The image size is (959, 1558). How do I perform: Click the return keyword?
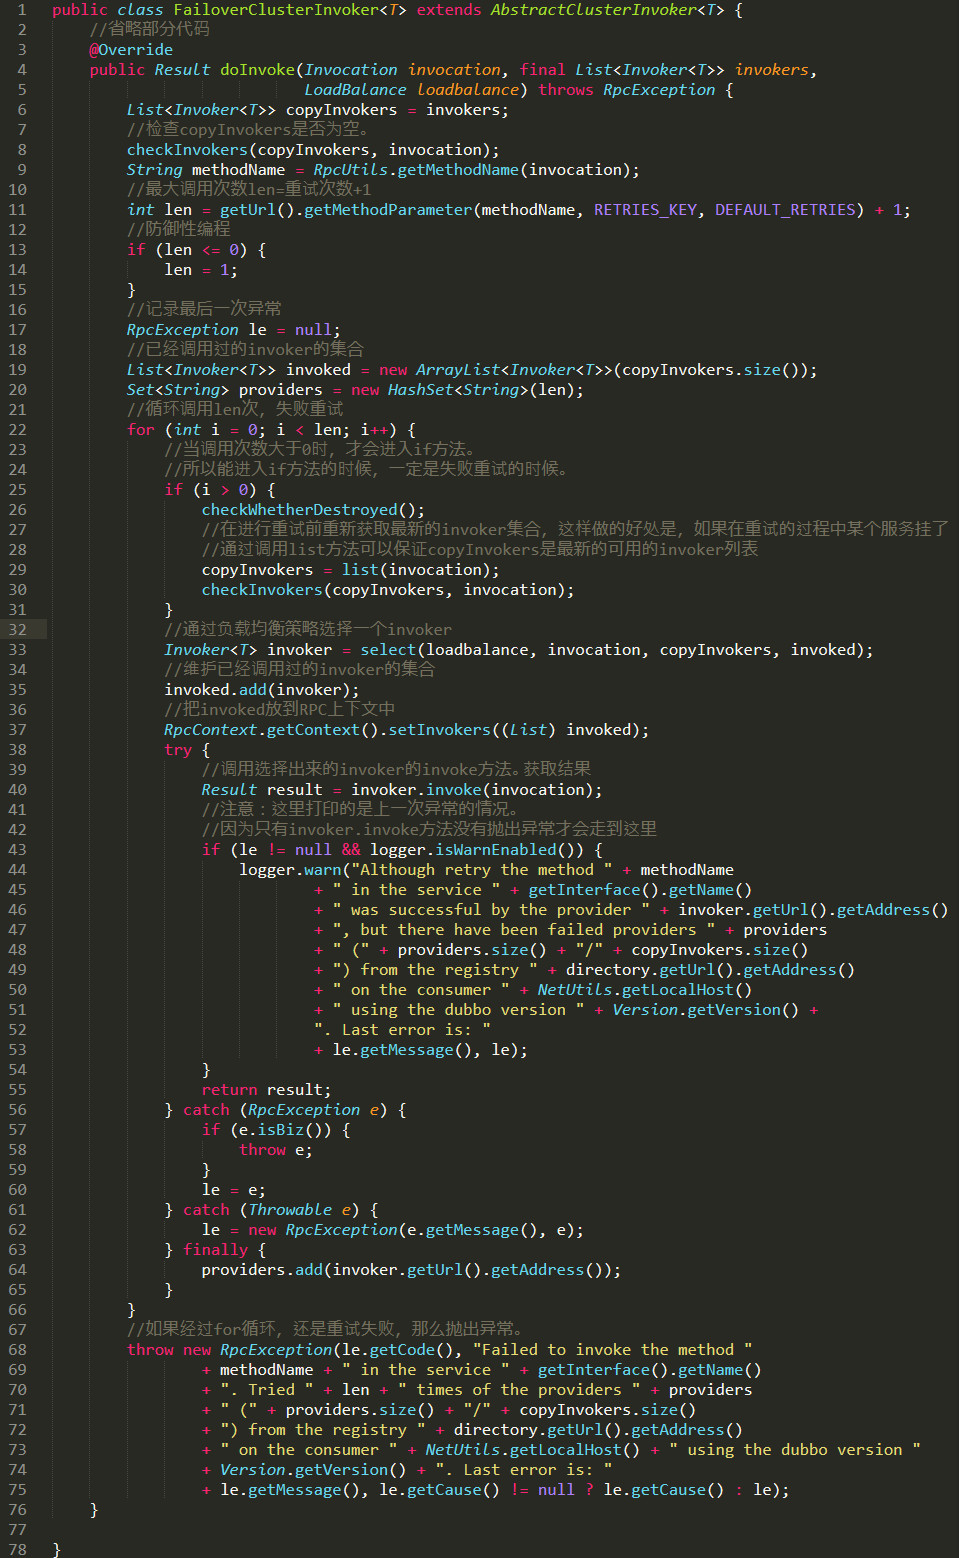[230, 1090]
